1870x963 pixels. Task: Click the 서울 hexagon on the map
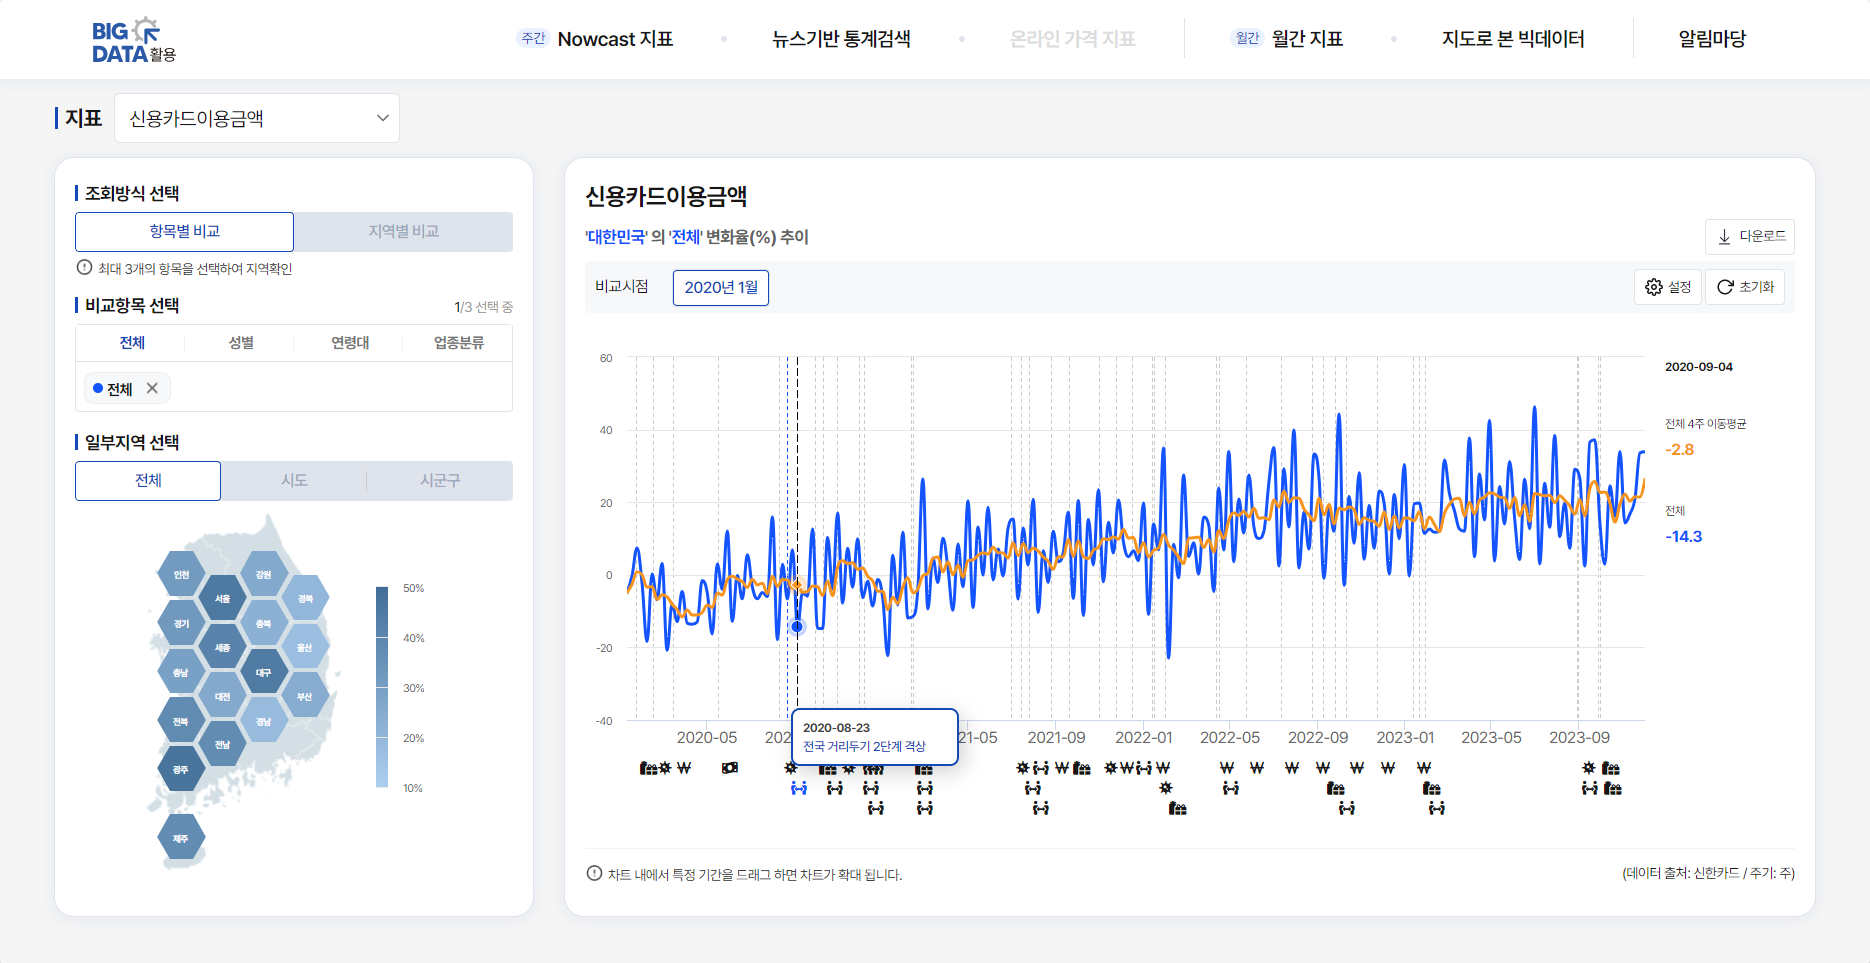point(222,598)
